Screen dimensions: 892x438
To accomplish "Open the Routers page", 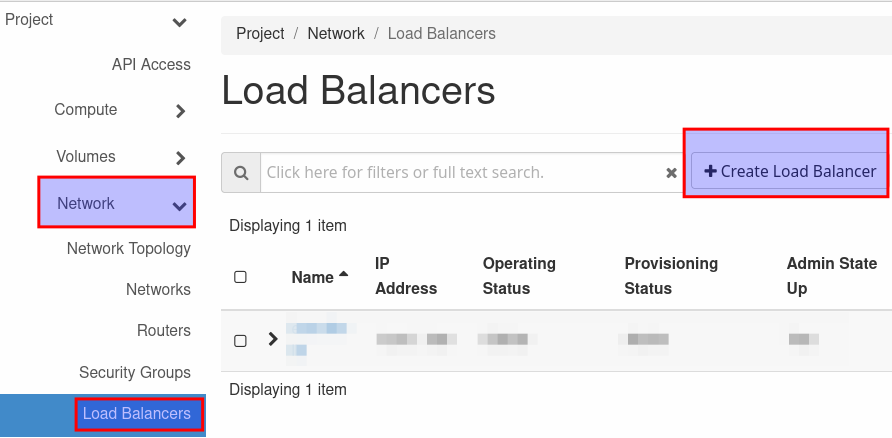I will [163, 330].
